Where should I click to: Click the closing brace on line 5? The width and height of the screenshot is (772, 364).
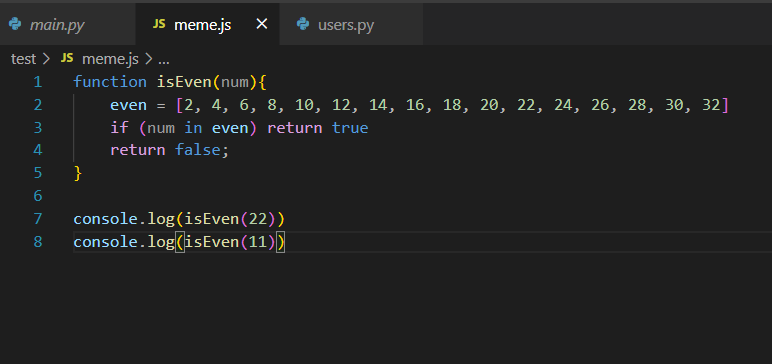pos(77,173)
